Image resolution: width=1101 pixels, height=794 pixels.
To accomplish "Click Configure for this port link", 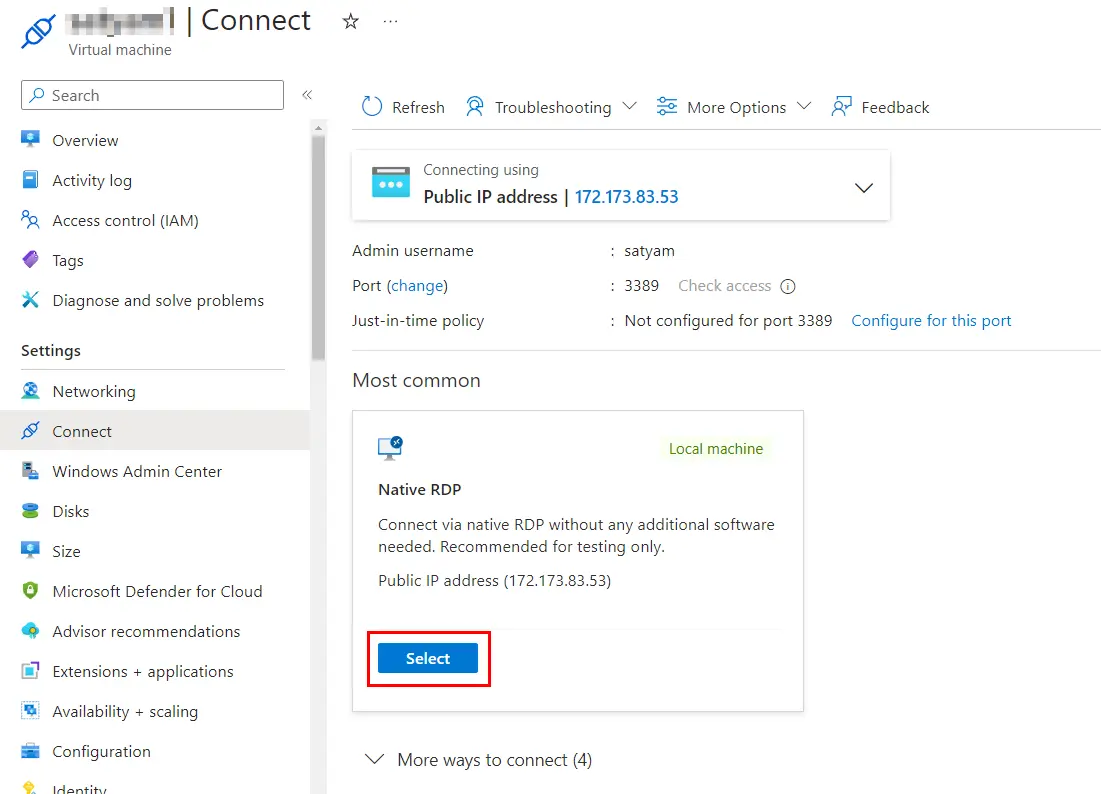I will click(x=931, y=320).
